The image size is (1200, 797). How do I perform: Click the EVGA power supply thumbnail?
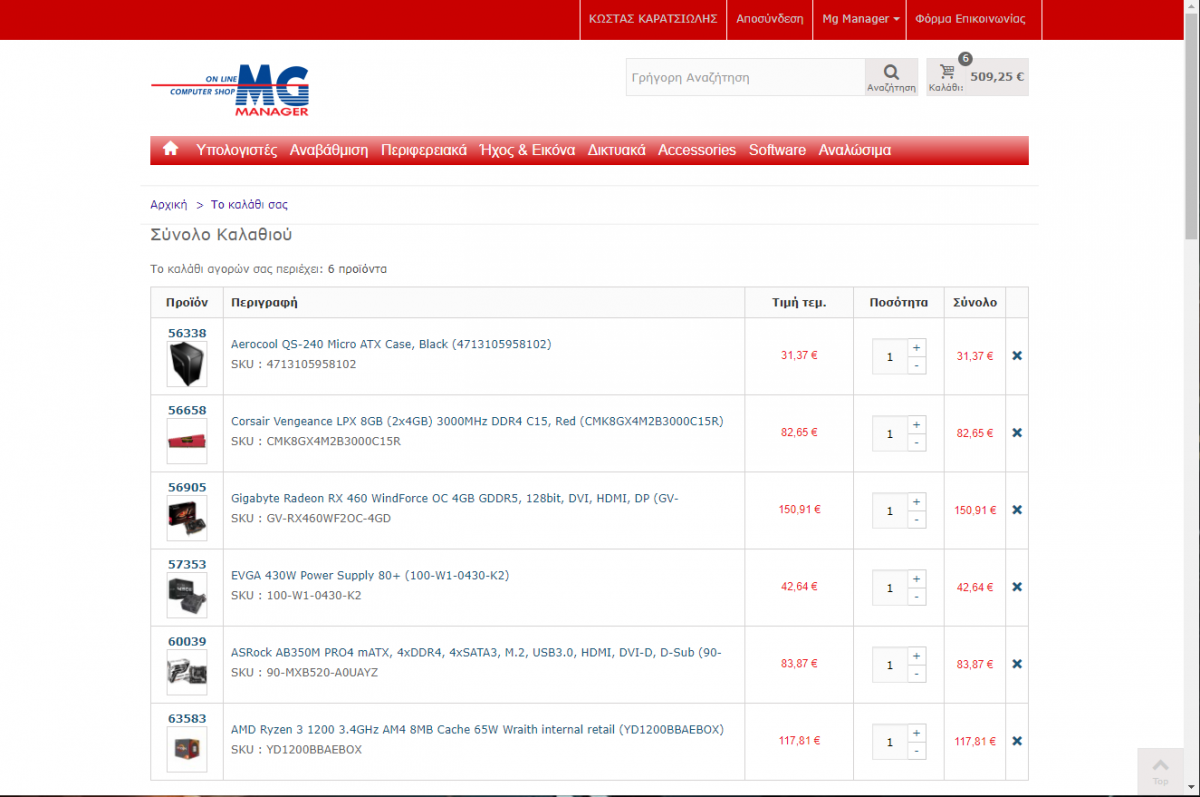[187, 595]
